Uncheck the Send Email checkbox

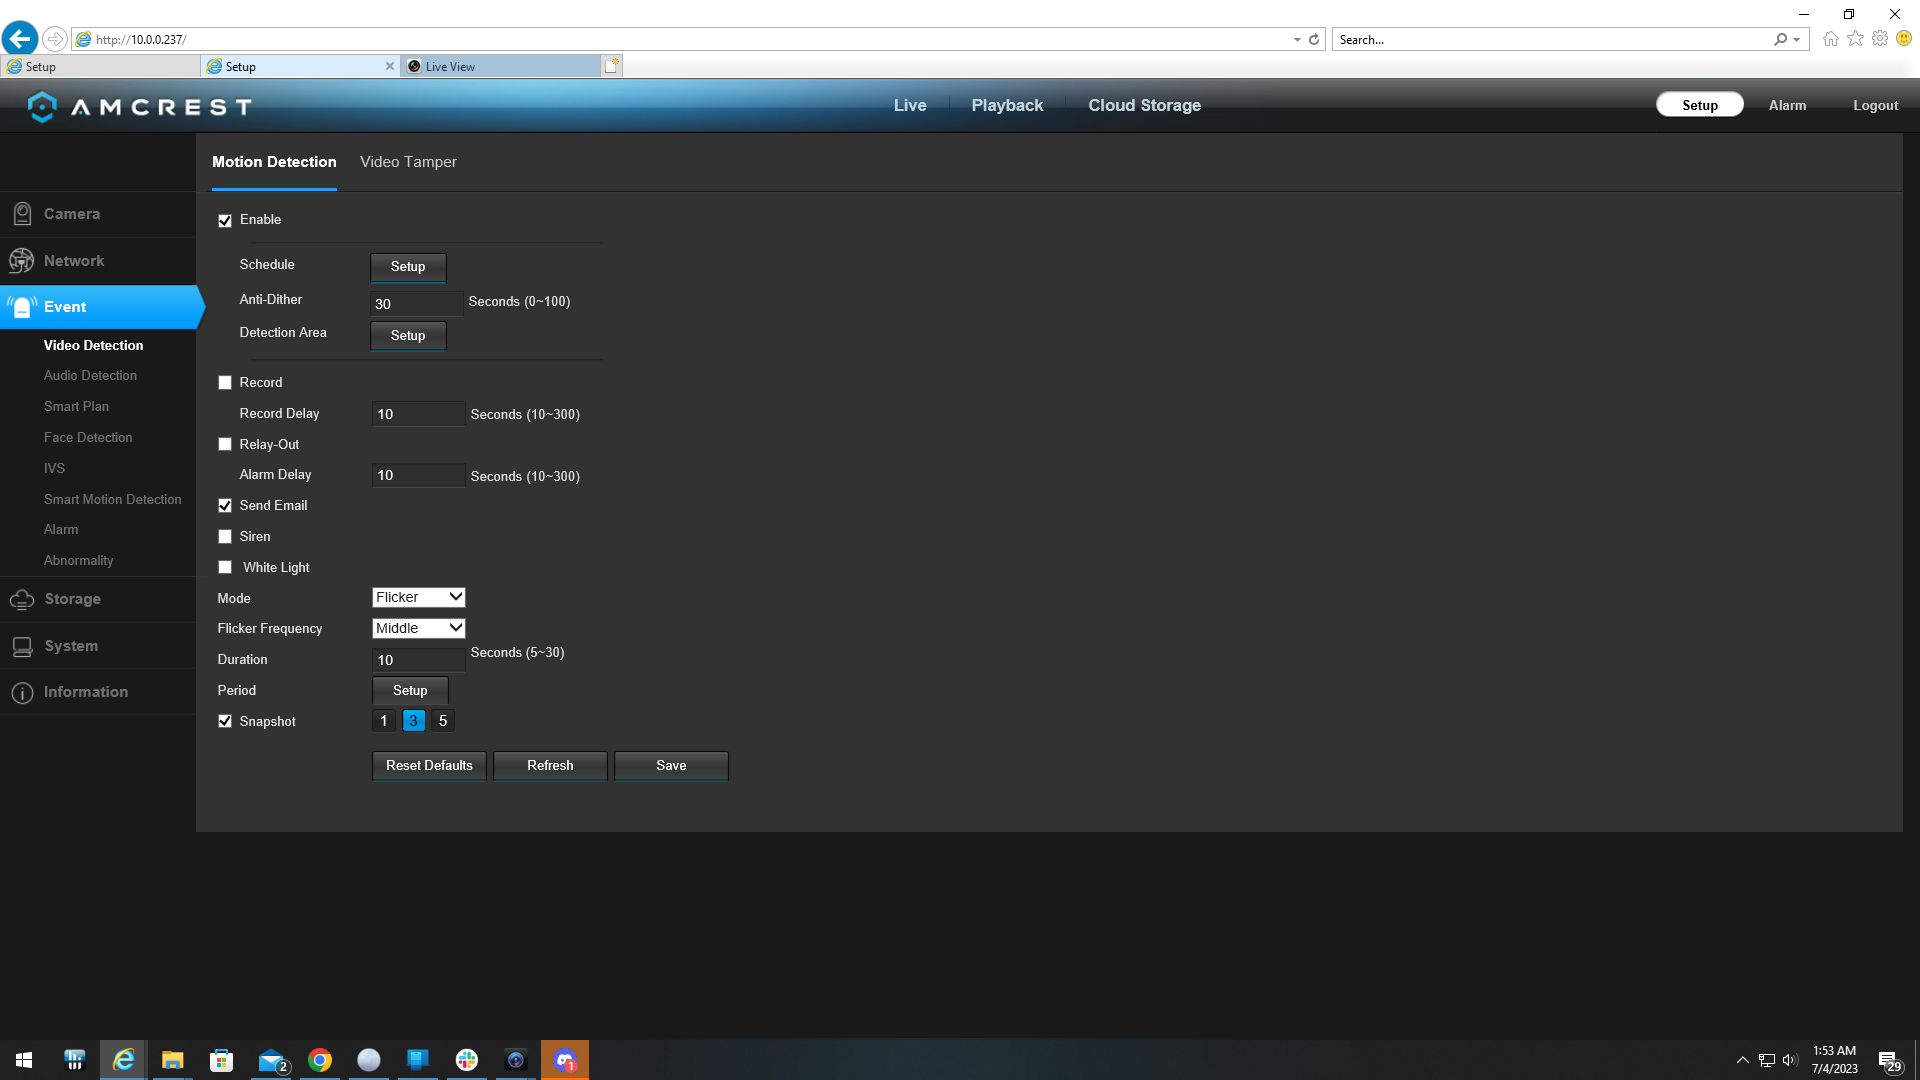(x=225, y=506)
